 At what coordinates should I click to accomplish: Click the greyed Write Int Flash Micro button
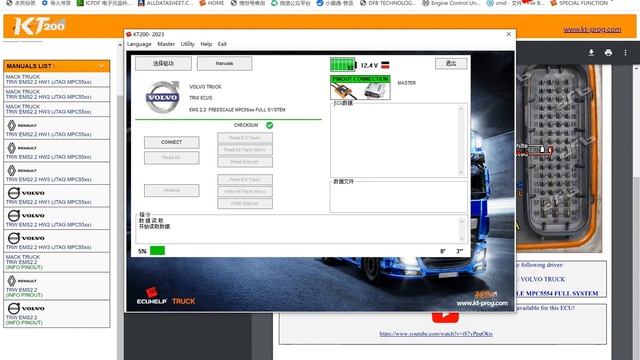(244, 191)
